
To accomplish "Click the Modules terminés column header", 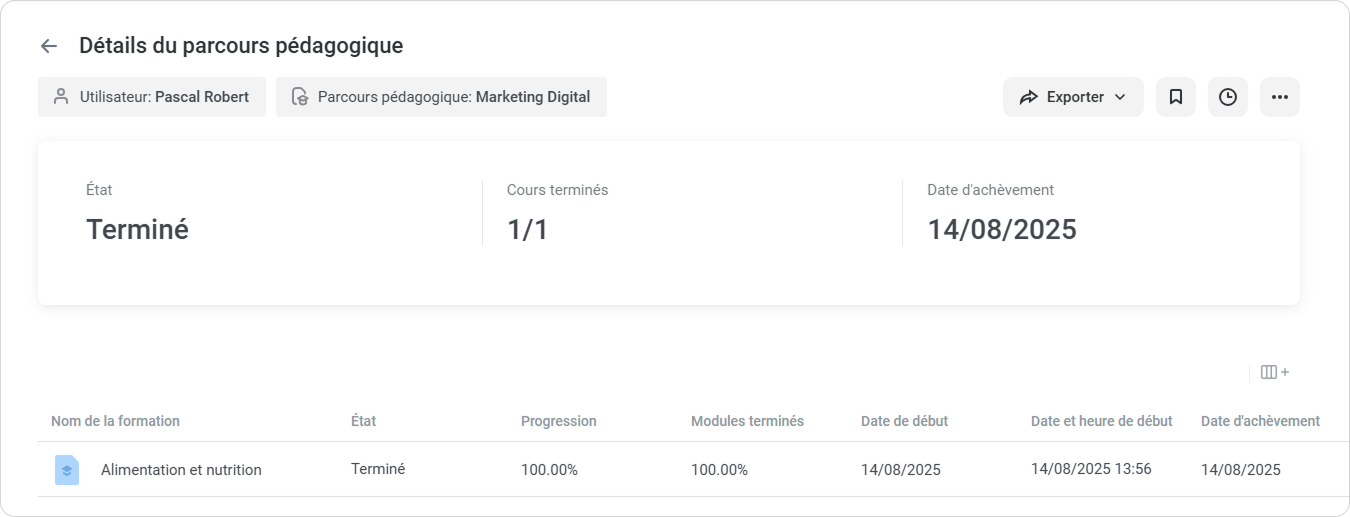I will tap(747, 421).
